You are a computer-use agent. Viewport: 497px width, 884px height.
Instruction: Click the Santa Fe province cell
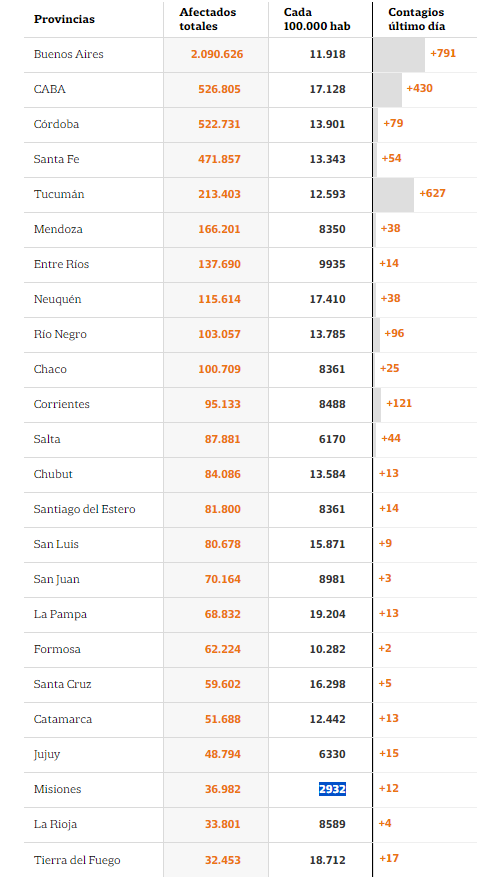coord(56,160)
